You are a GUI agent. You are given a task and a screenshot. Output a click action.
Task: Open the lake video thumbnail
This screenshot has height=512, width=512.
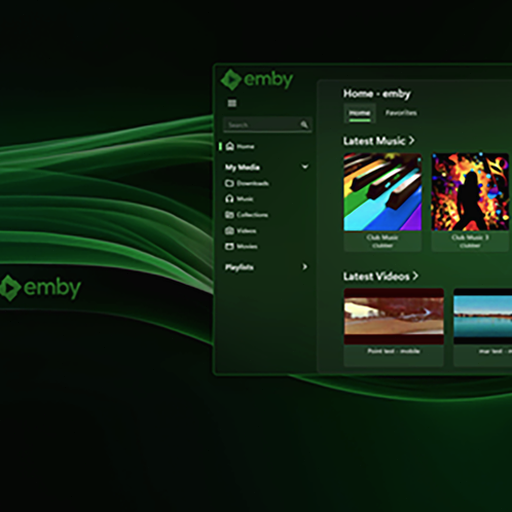(x=483, y=316)
